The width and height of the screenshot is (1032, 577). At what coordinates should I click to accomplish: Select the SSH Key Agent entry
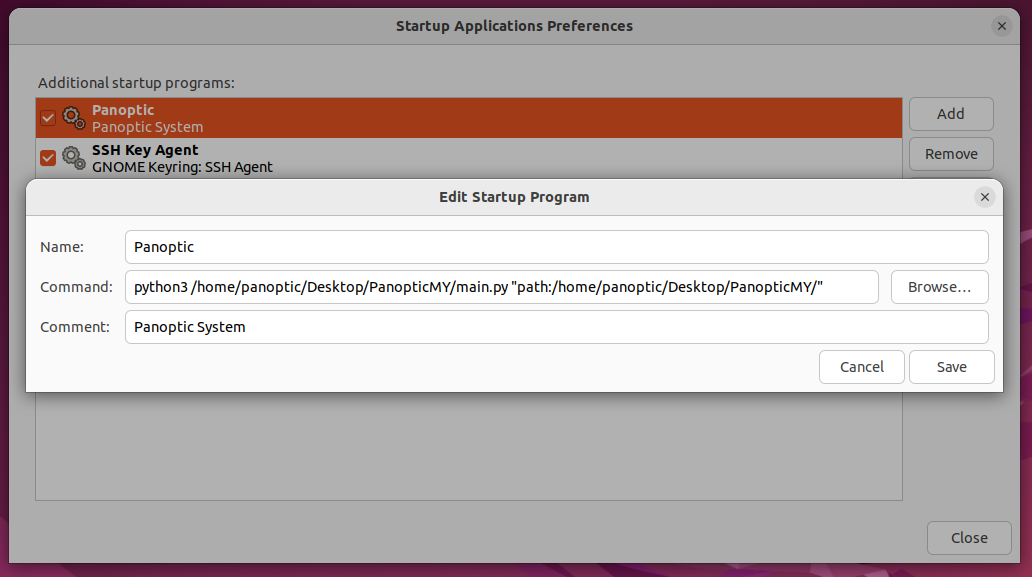[469, 158]
